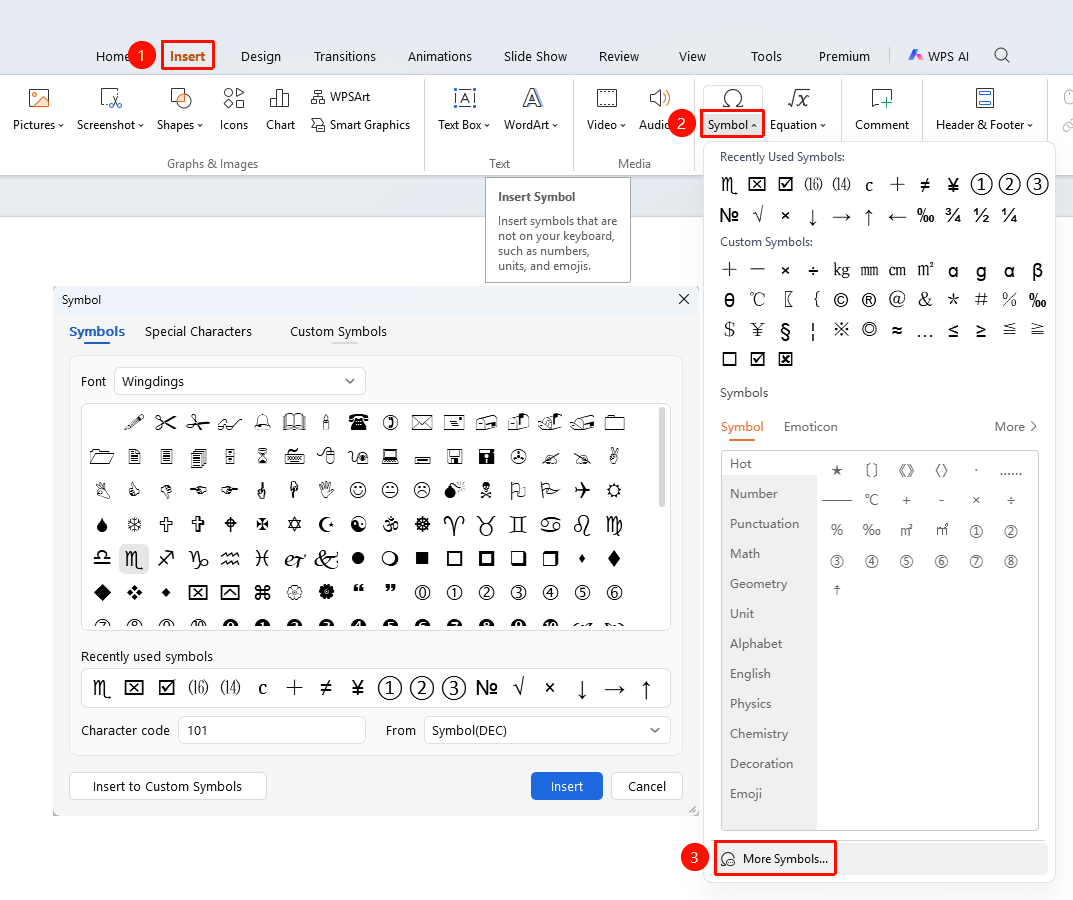Select the smiling face symbol in the grid

tap(358, 490)
